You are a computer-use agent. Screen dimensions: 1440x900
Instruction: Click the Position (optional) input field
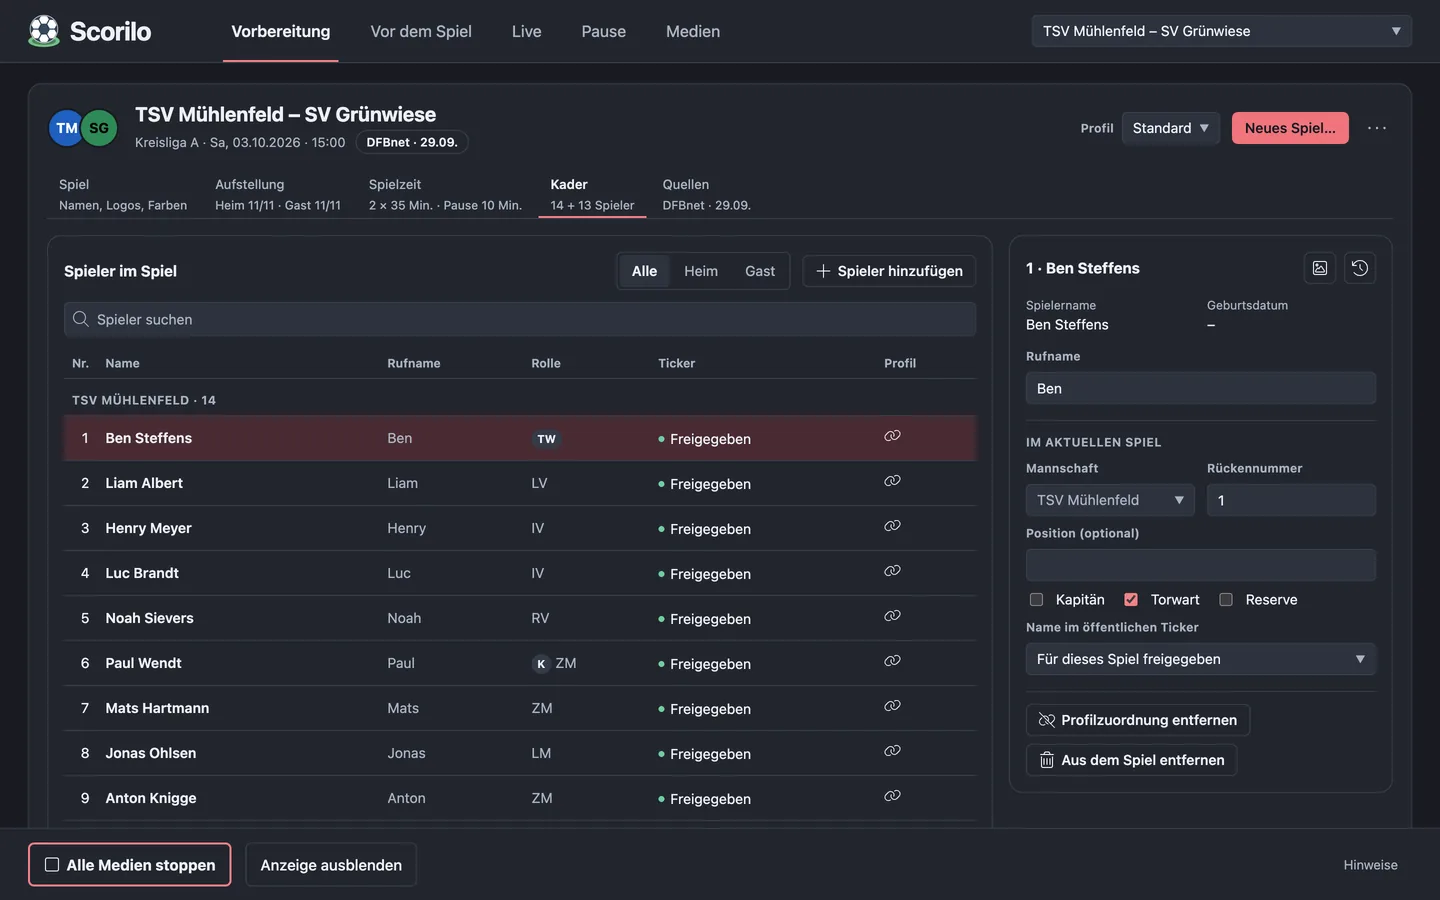tap(1201, 565)
